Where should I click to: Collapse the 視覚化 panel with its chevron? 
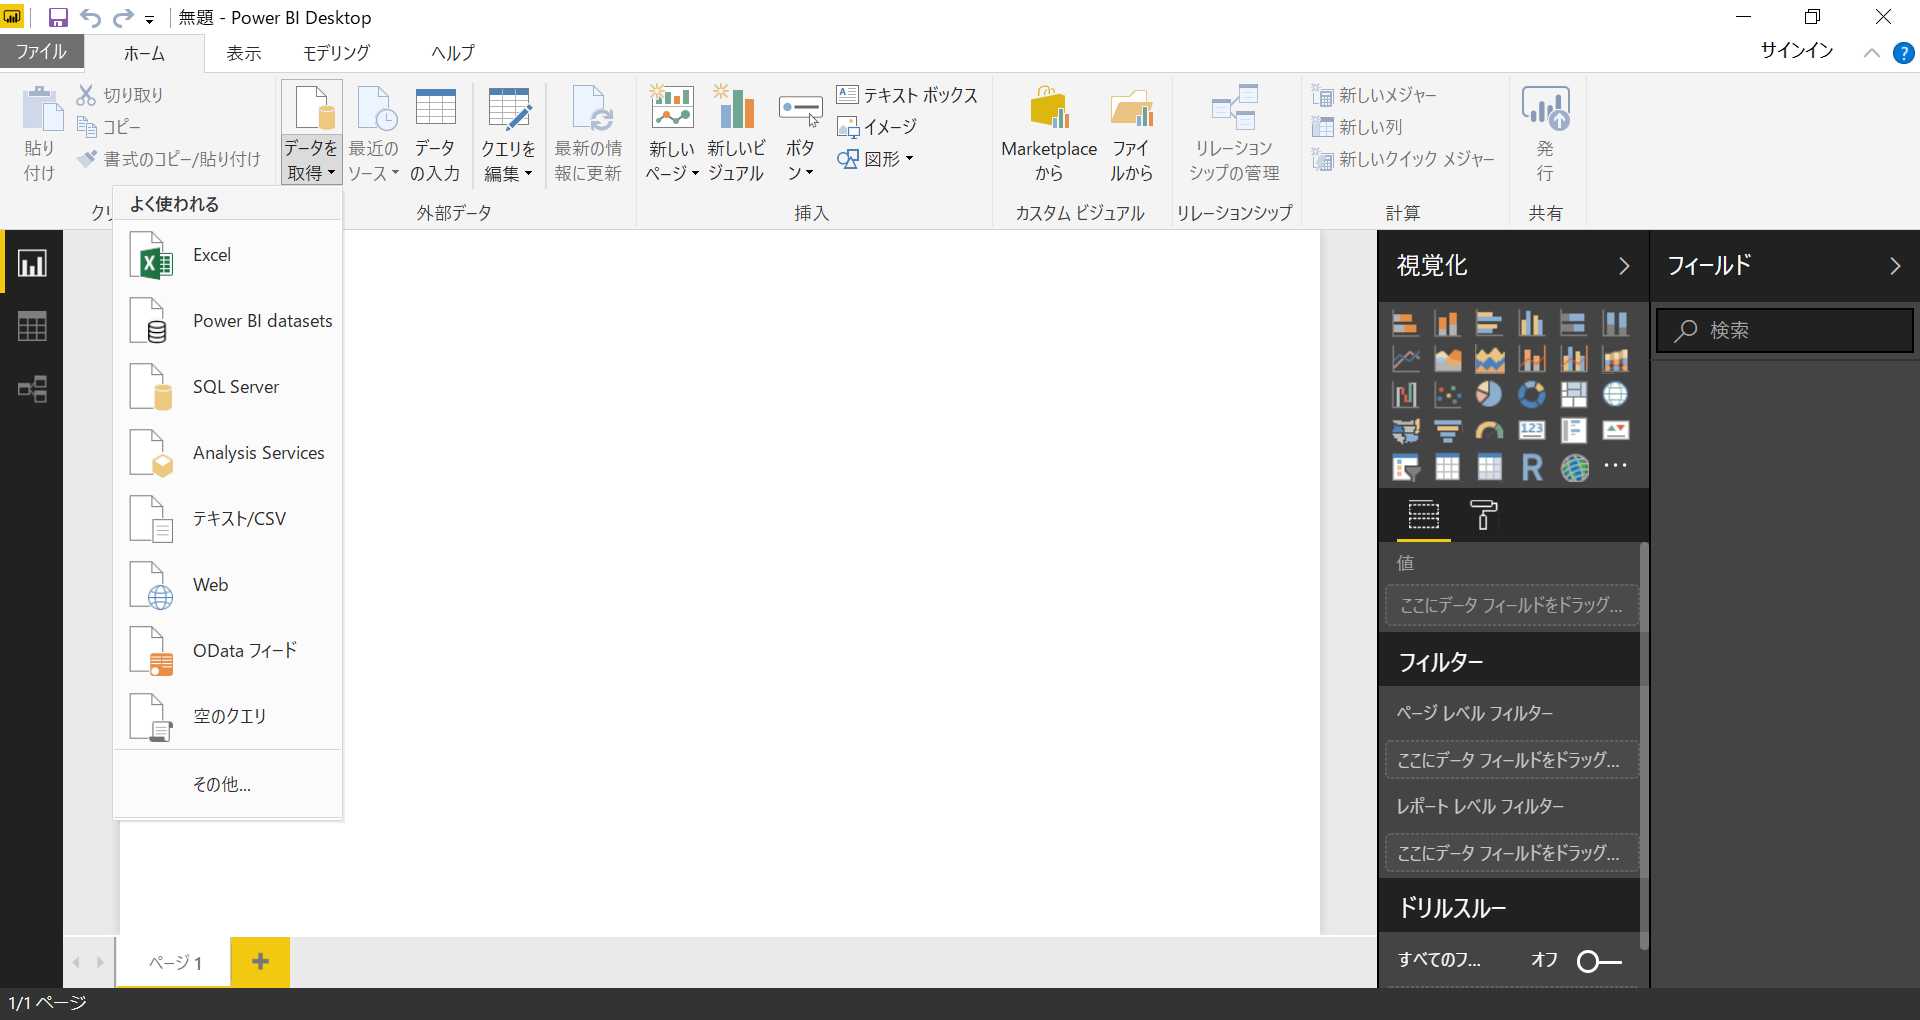pos(1624,266)
